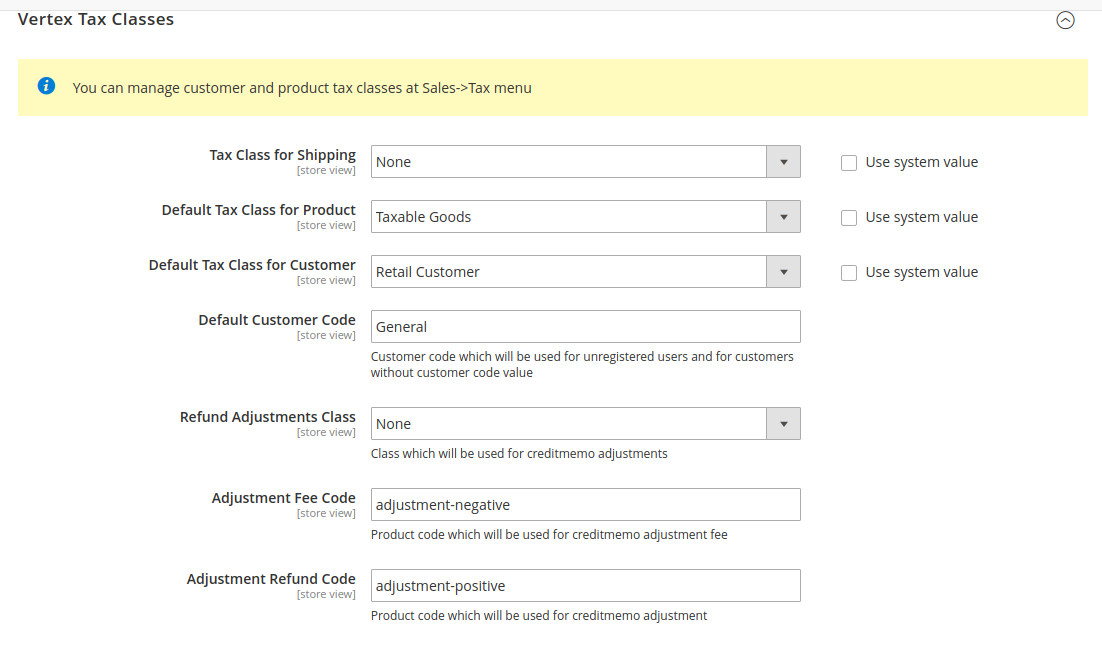Click inside the Default Customer Code field
Image resolution: width=1102 pixels, height=648 pixels.
[585, 326]
